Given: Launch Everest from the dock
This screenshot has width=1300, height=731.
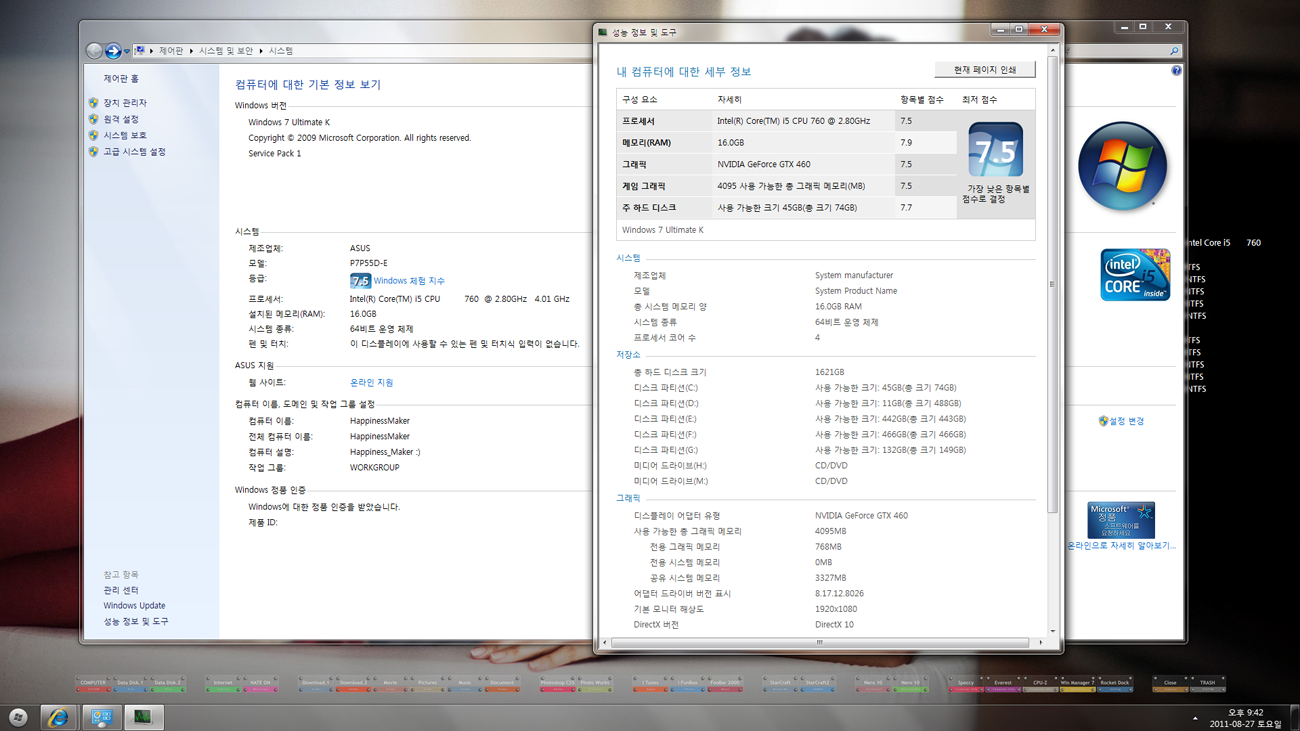Looking at the screenshot, I should point(1003,685).
